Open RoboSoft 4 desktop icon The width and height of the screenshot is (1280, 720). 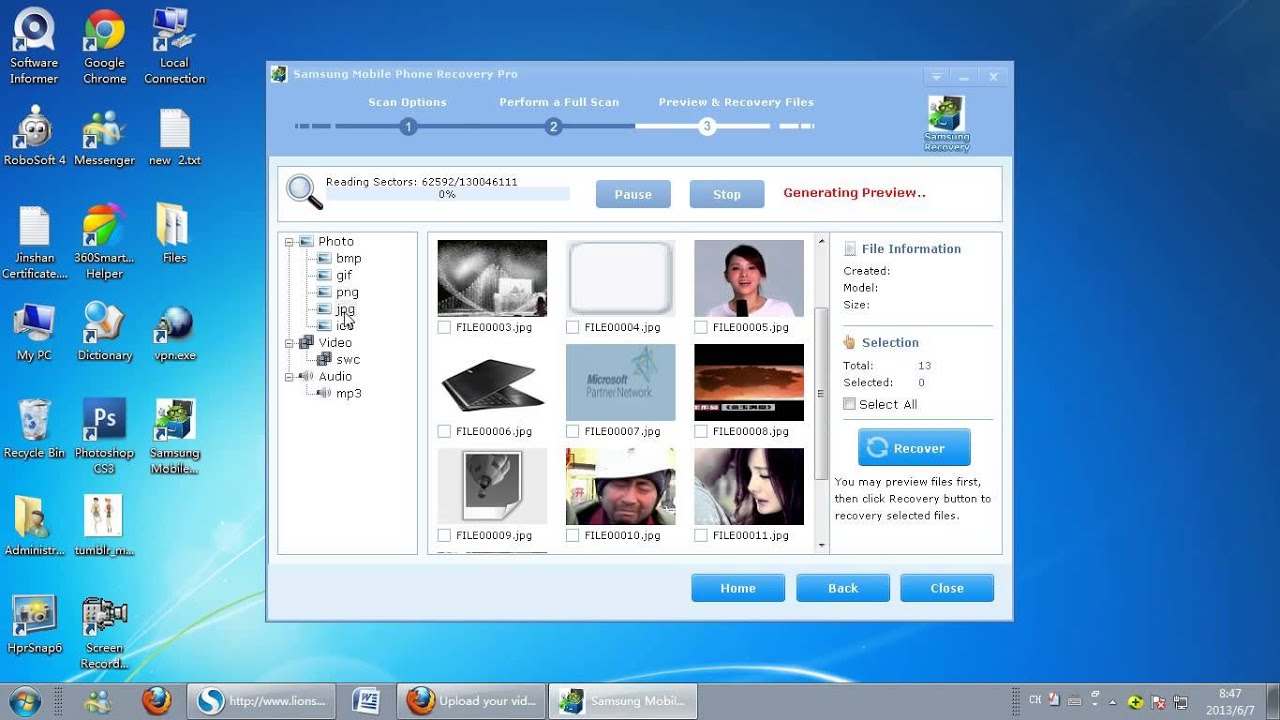(x=34, y=138)
